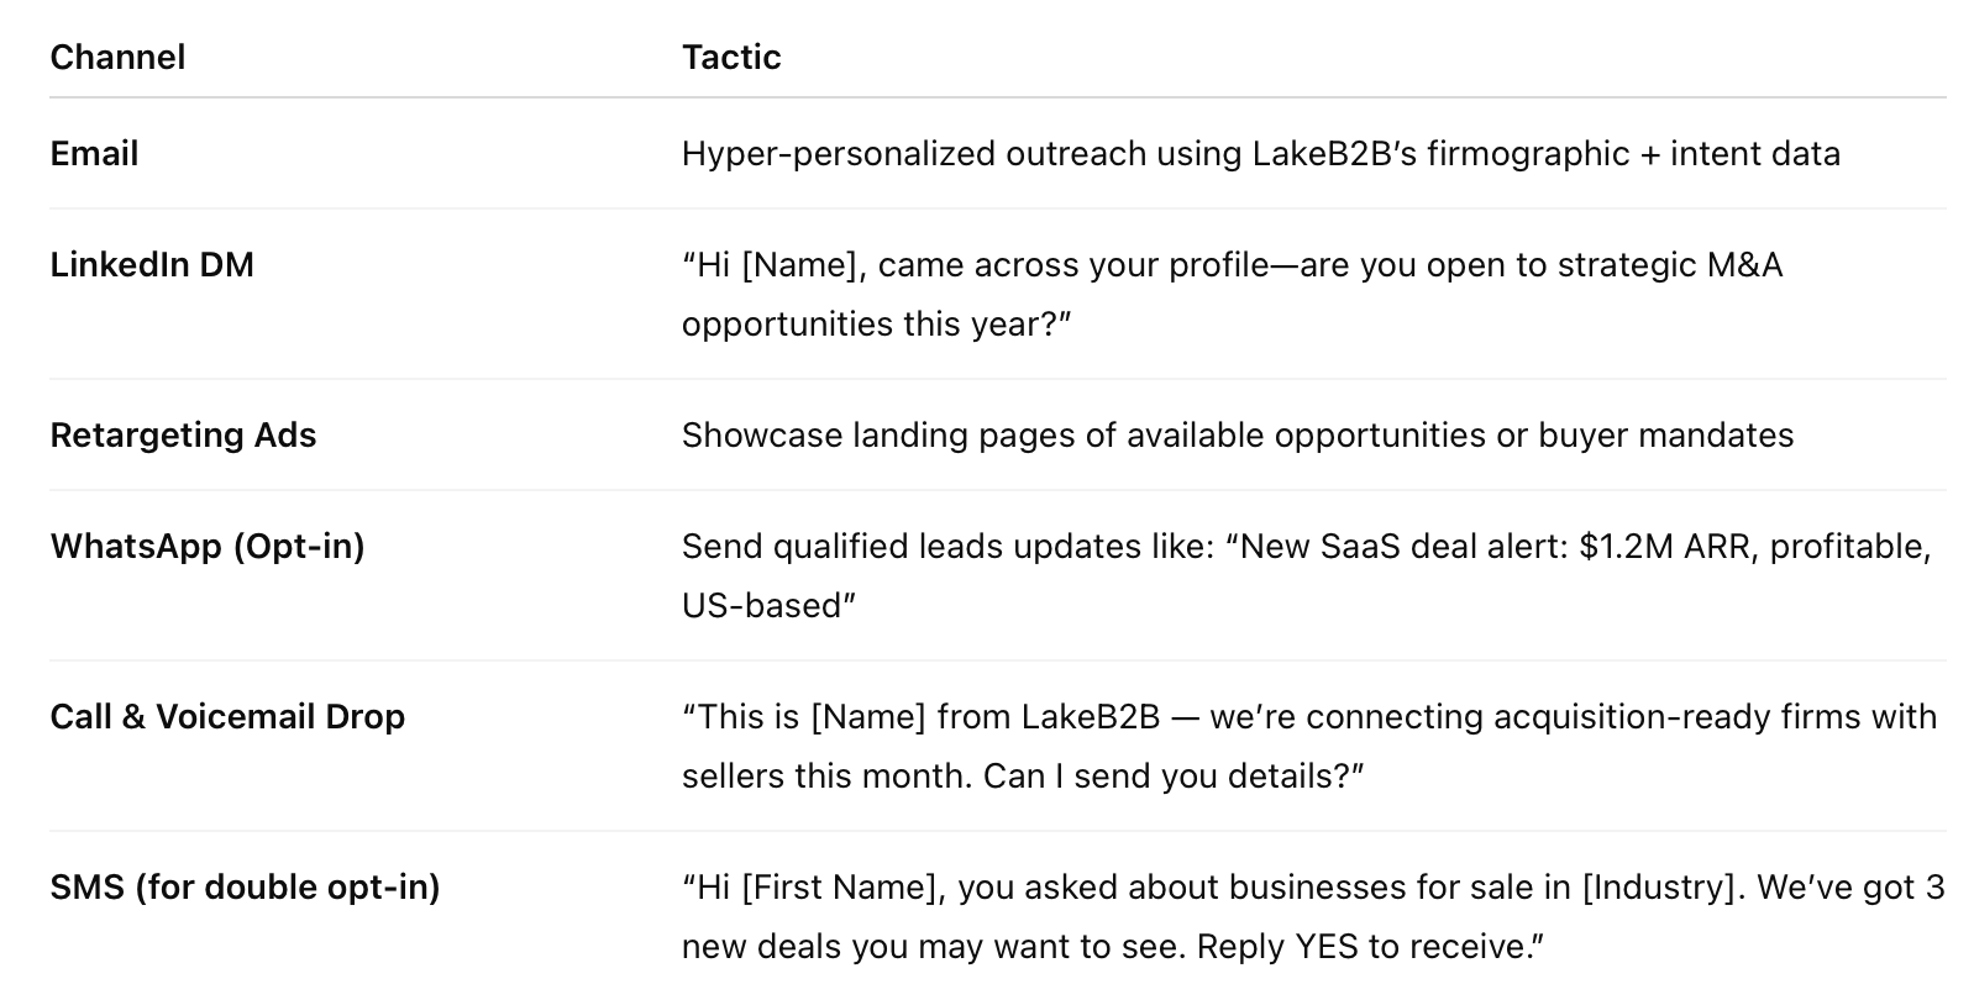Click the [First Name] placeholder in SMS tactic
Image resolution: width=1974 pixels, height=1006 pixels.
pos(843,887)
